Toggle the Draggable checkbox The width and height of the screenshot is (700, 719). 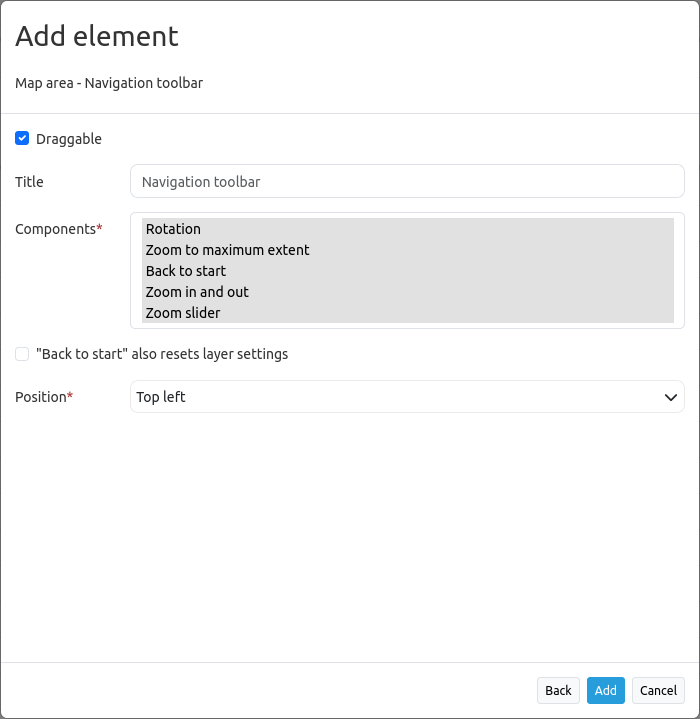coord(22,138)
